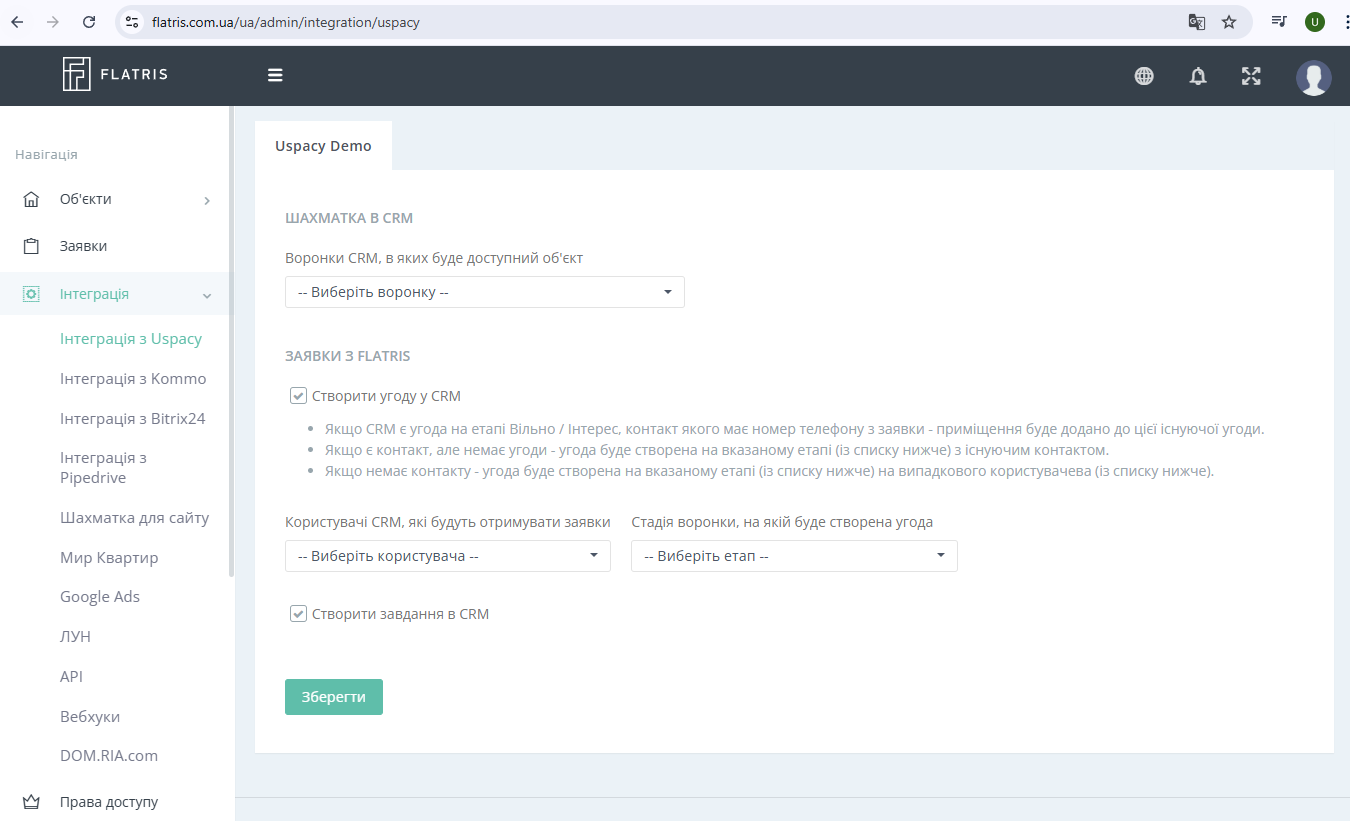This screenshot has height=821, width=1350.
Task: Open ЛУН integration
Action: point(75,637)
